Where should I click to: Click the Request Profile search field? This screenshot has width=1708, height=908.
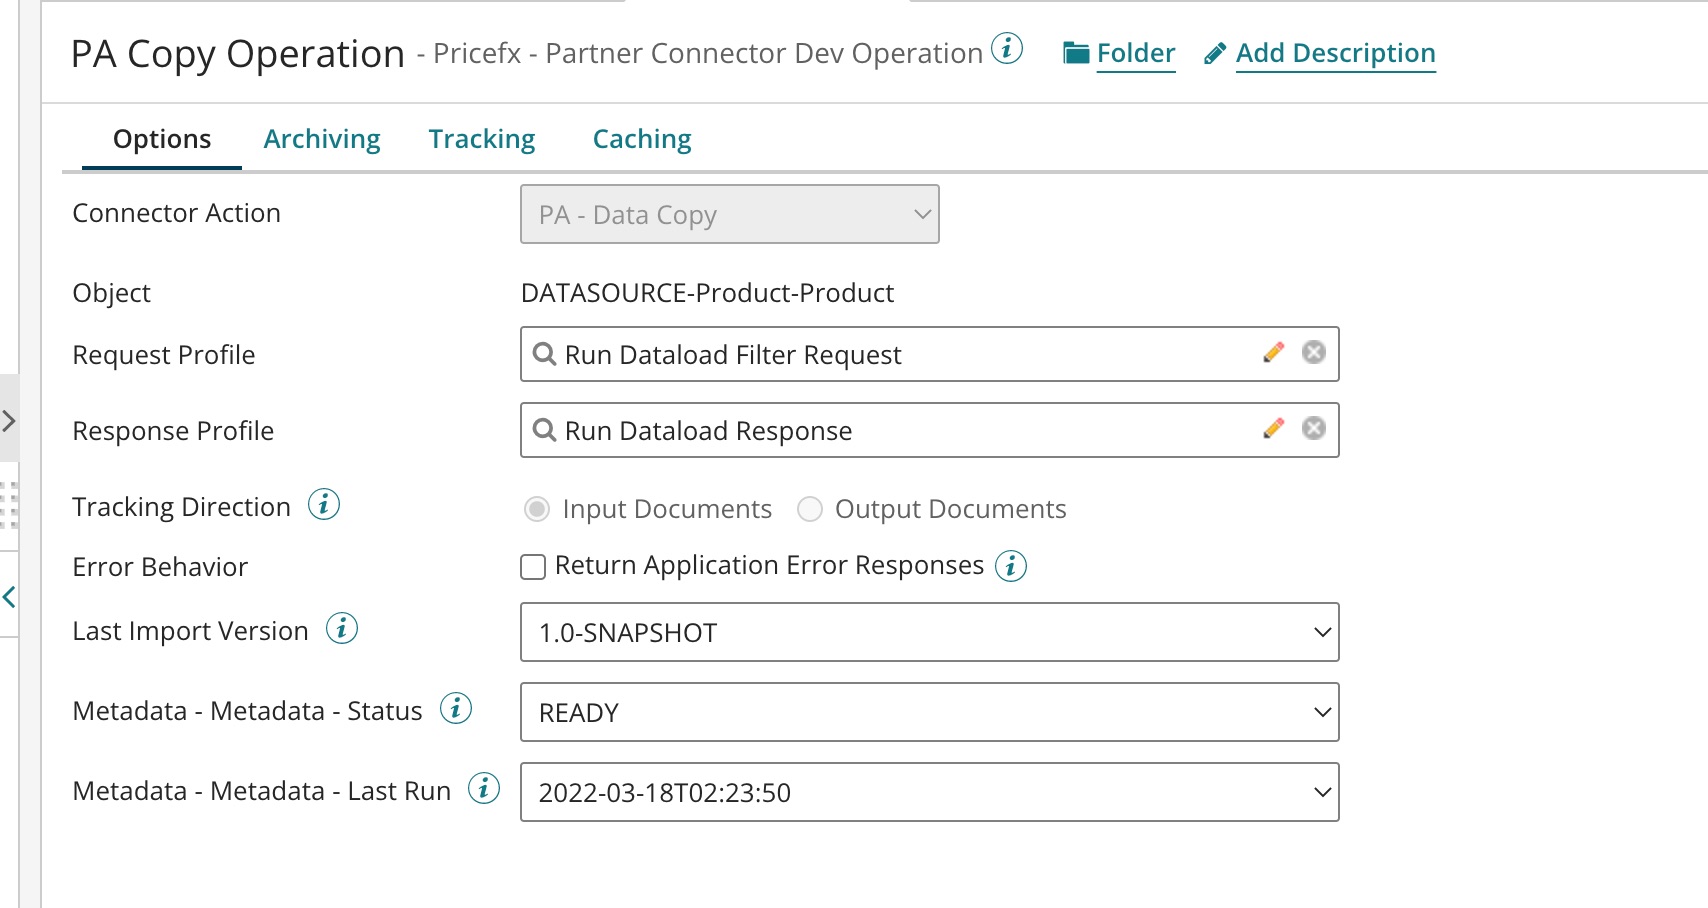(x=900, y=355)
